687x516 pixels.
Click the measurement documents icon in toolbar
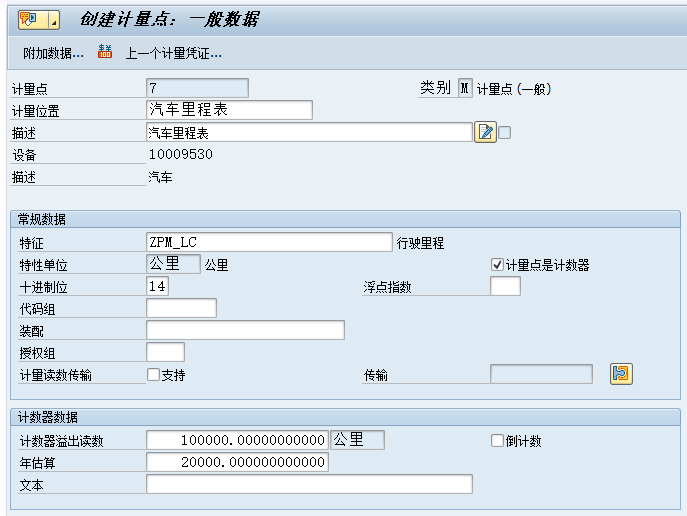click(105, 52)
